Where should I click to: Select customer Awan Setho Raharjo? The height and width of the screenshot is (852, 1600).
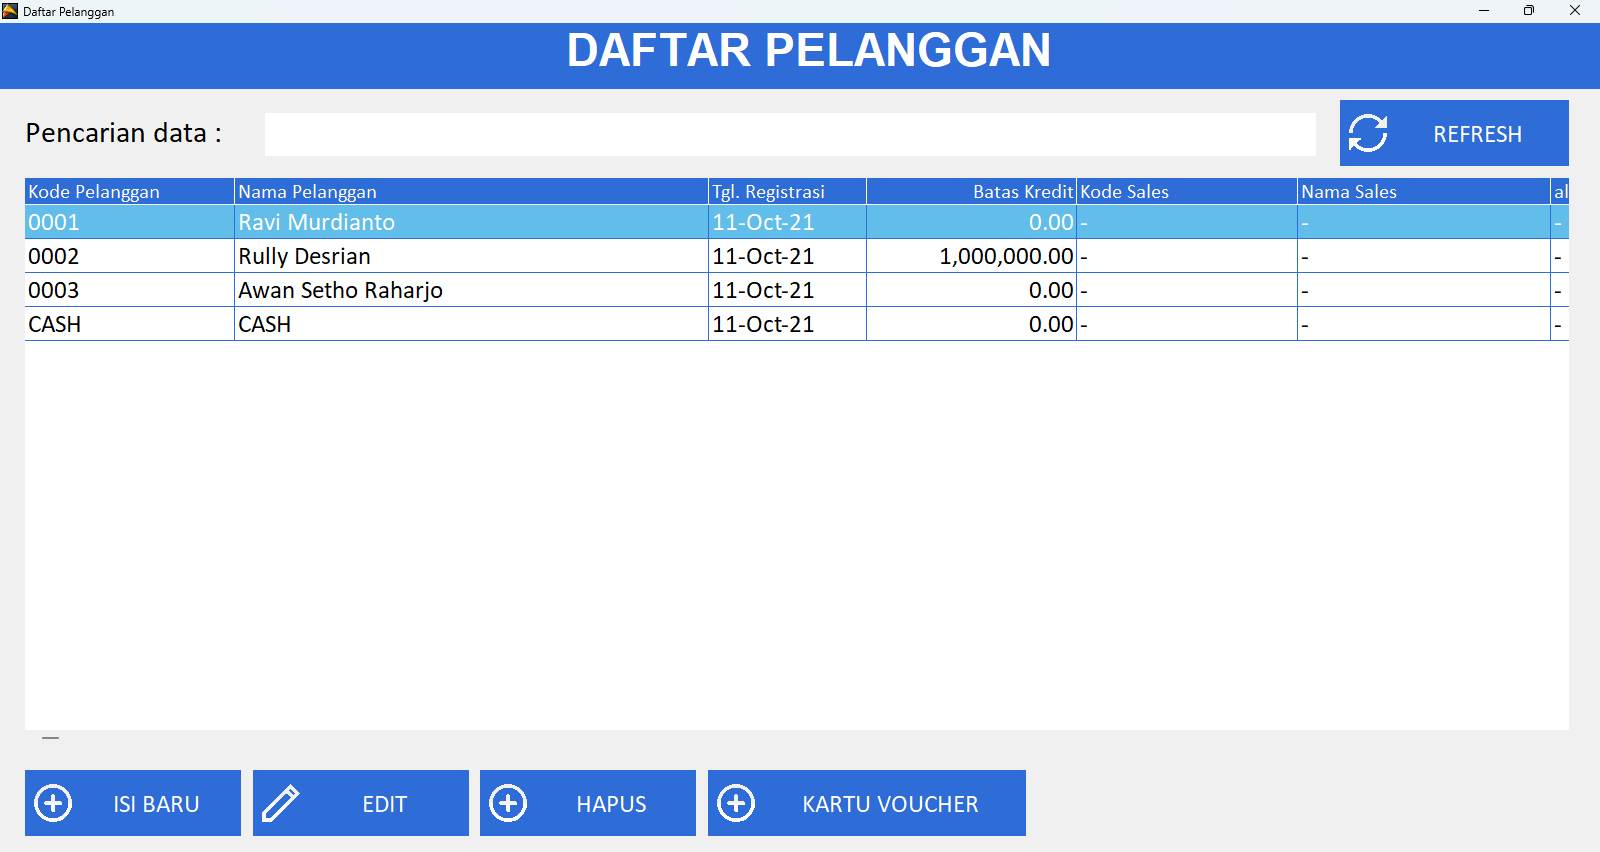tap(340, 290)
